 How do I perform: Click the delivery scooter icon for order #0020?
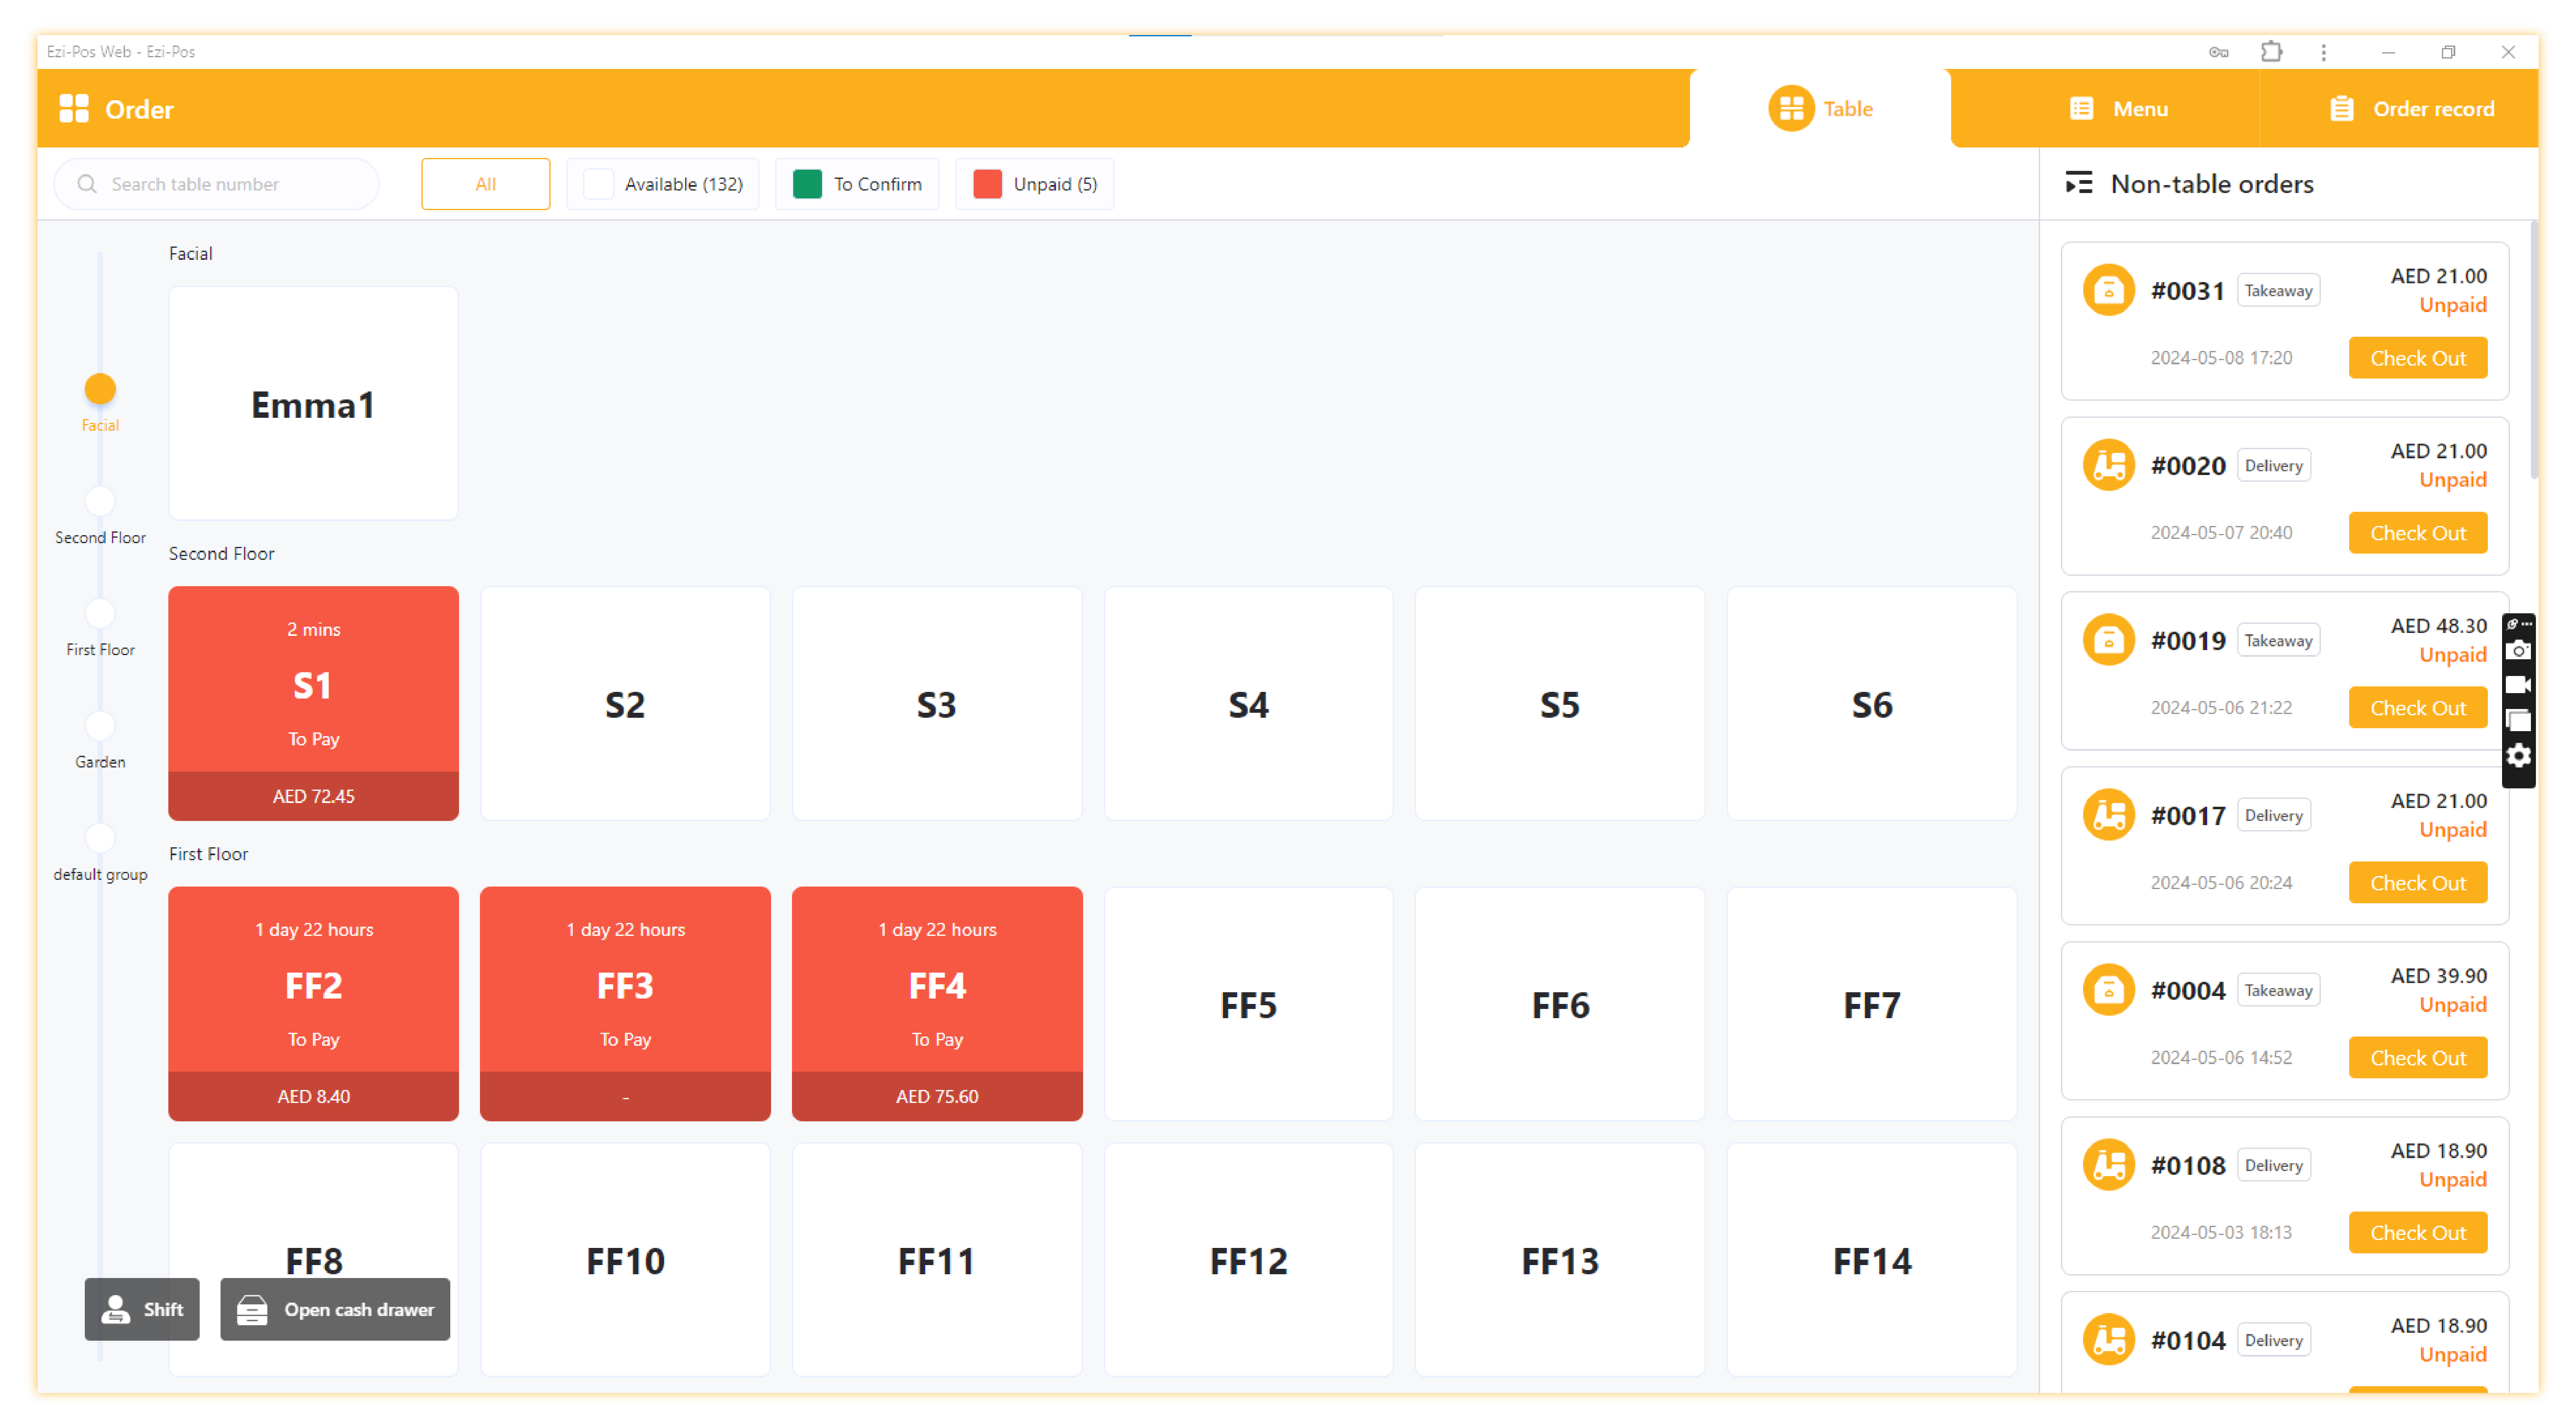point(2108,465)
